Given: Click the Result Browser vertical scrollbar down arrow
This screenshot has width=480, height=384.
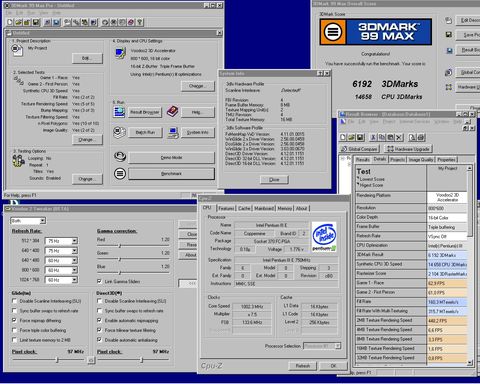Looking at the screenshot, I should 470,362.
